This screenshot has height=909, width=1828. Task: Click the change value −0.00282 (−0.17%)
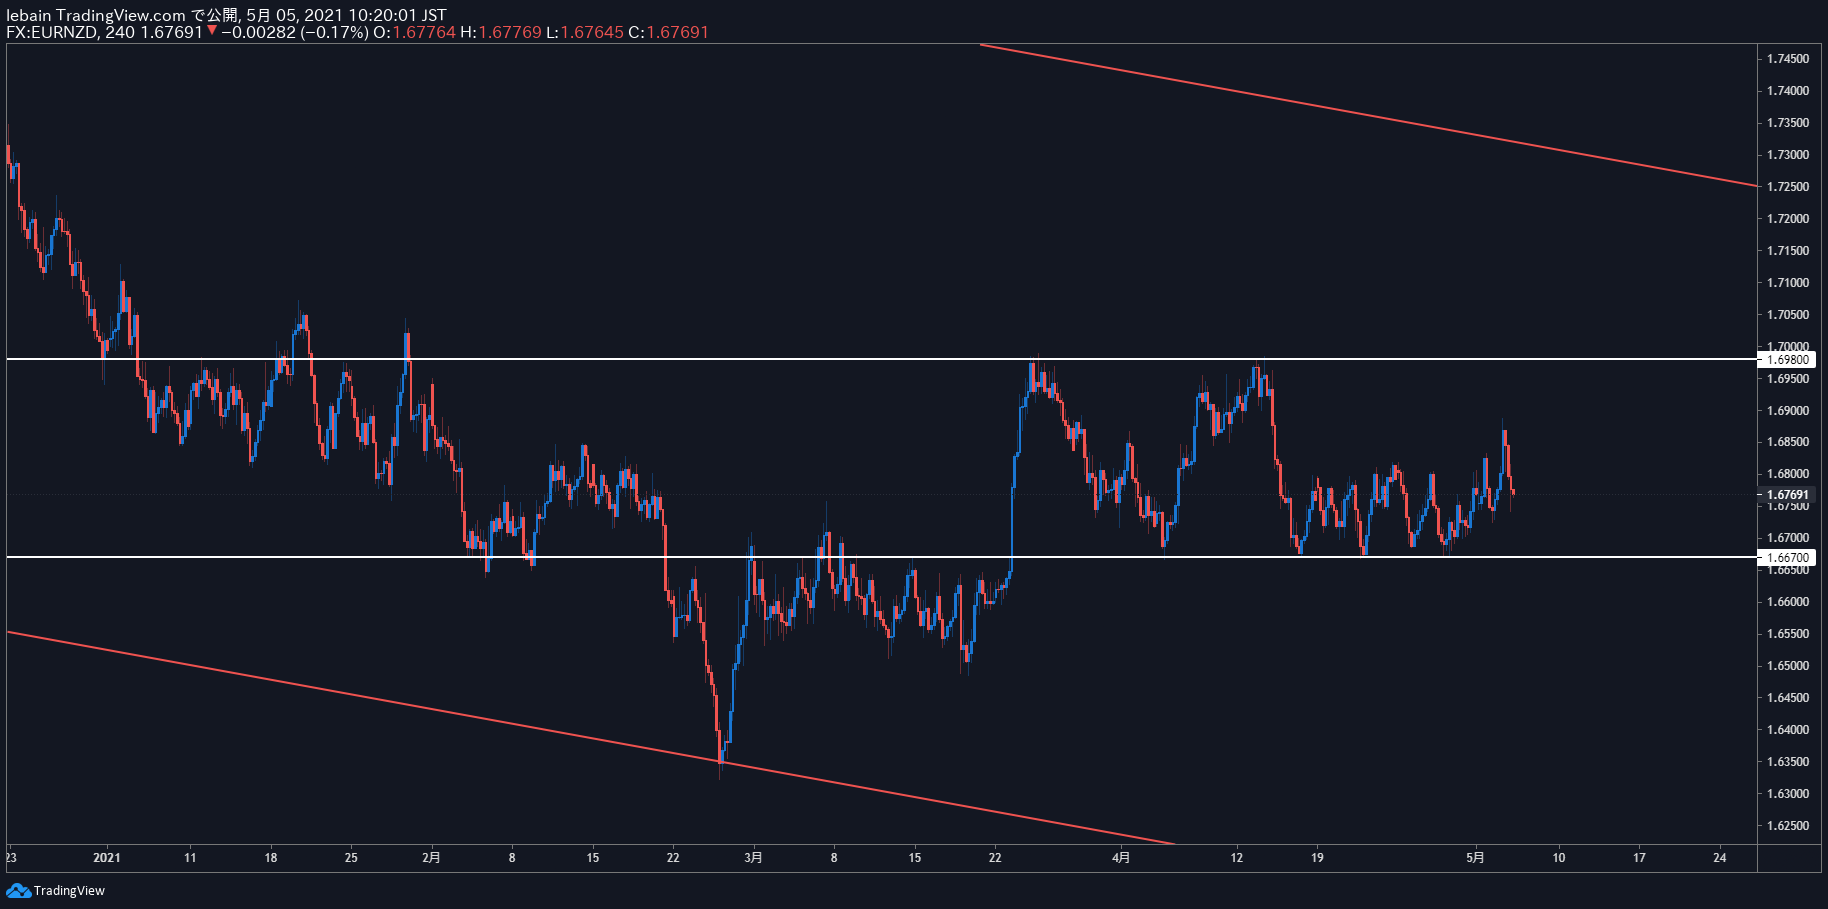point(295,32)
